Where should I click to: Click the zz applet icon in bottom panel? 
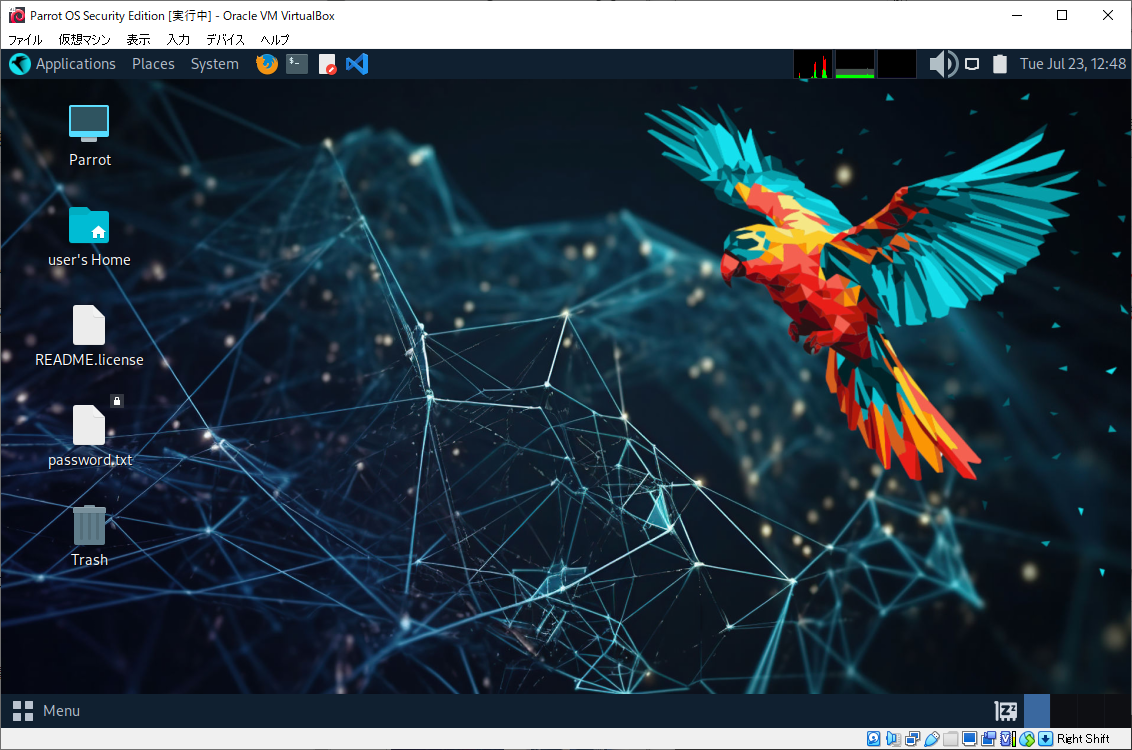1006,711
